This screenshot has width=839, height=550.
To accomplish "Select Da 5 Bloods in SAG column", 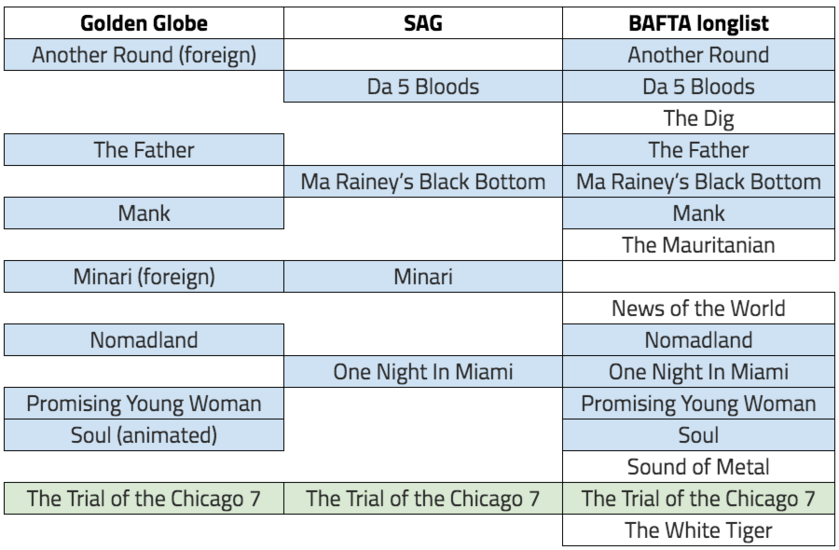I will pos(422,87).
